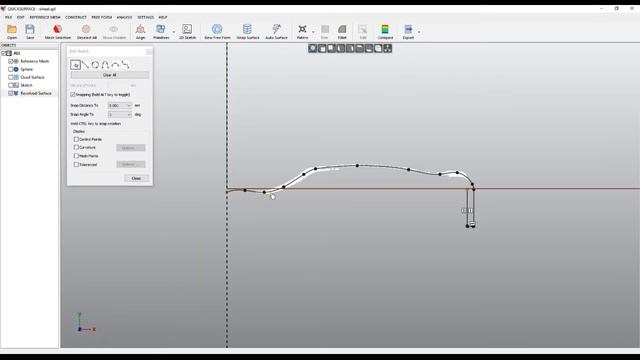The height and width of the screenshot is (360, 640).
Task: Hide the Reference Mesh in object tree
Action: coord(11,61)
